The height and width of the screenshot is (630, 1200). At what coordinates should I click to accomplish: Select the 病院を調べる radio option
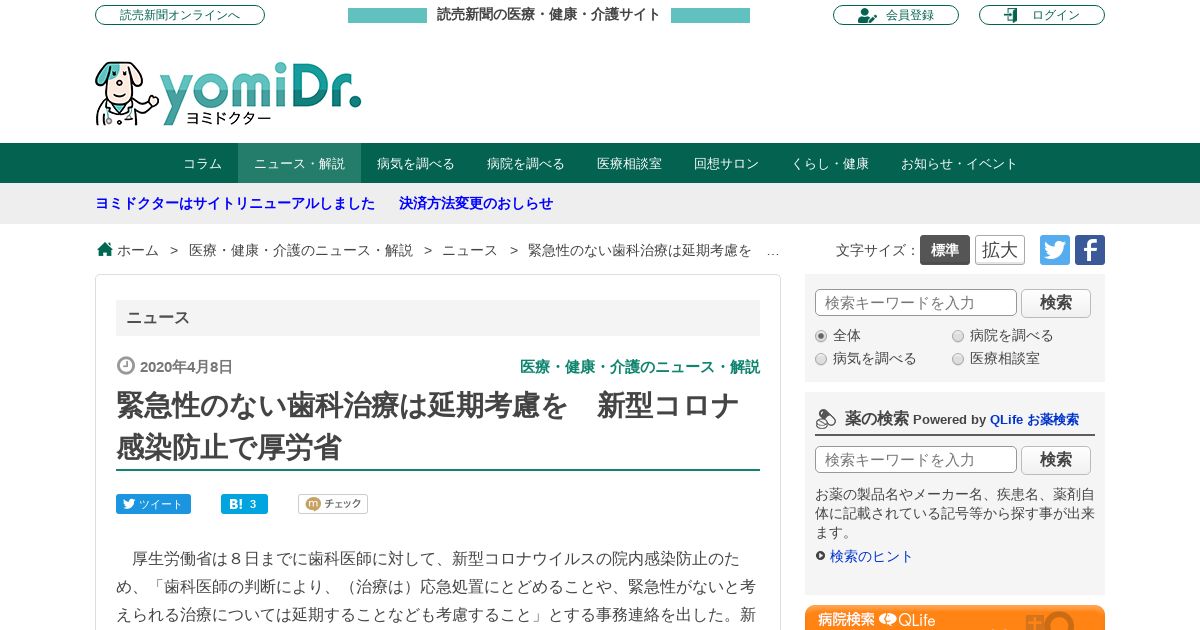(958, 336)
